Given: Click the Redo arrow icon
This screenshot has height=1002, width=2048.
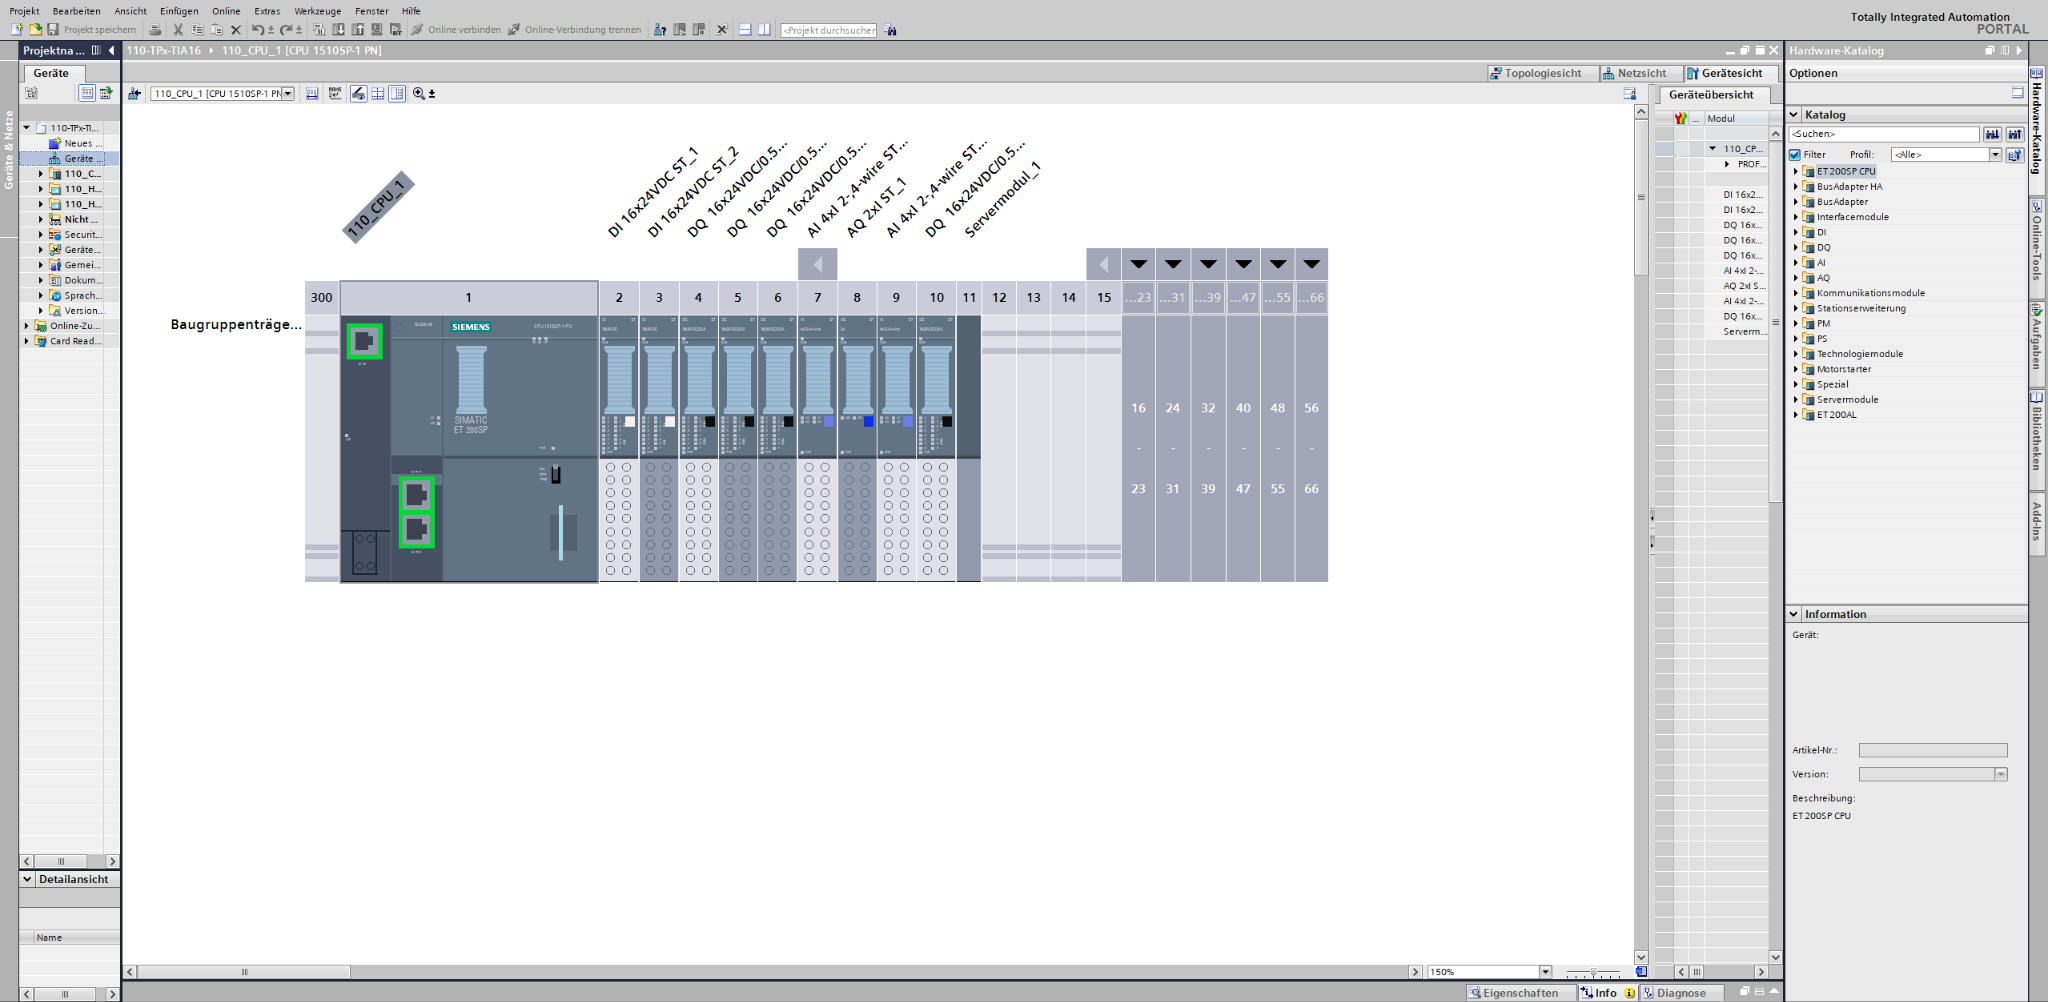Looking at the screenshot, I should (x=286, y=30).
